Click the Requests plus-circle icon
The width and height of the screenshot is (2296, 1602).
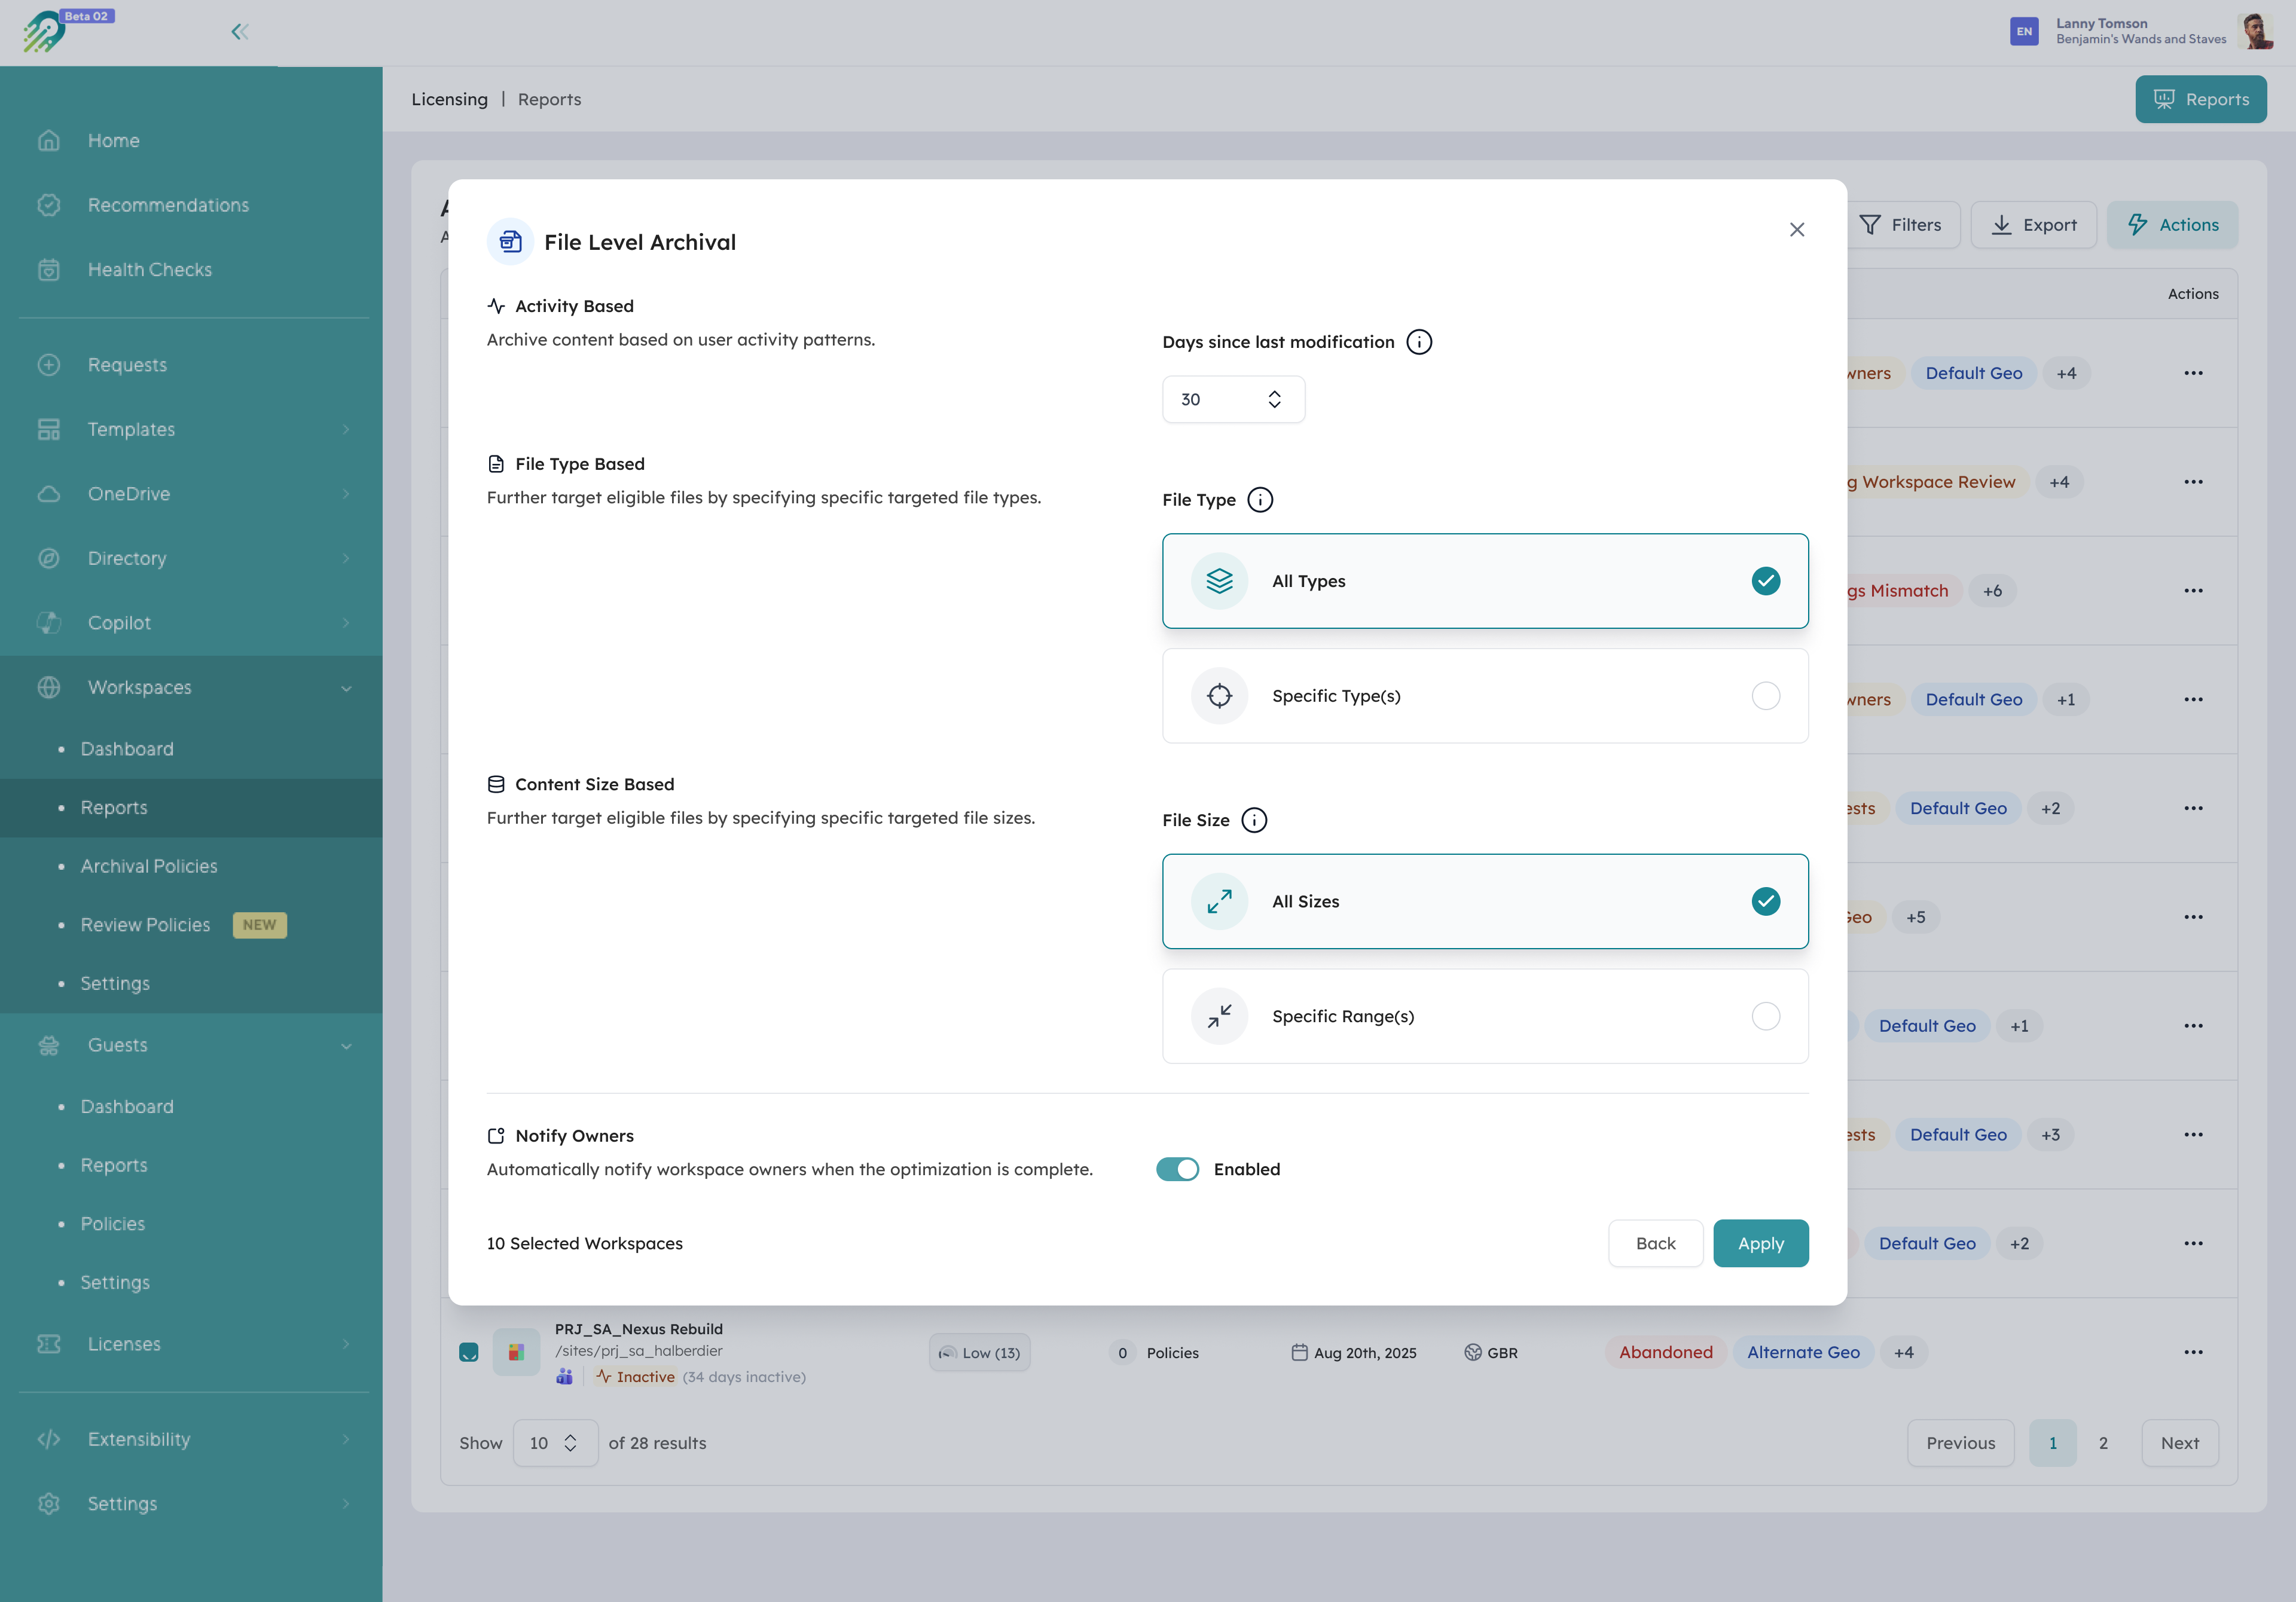49,365
